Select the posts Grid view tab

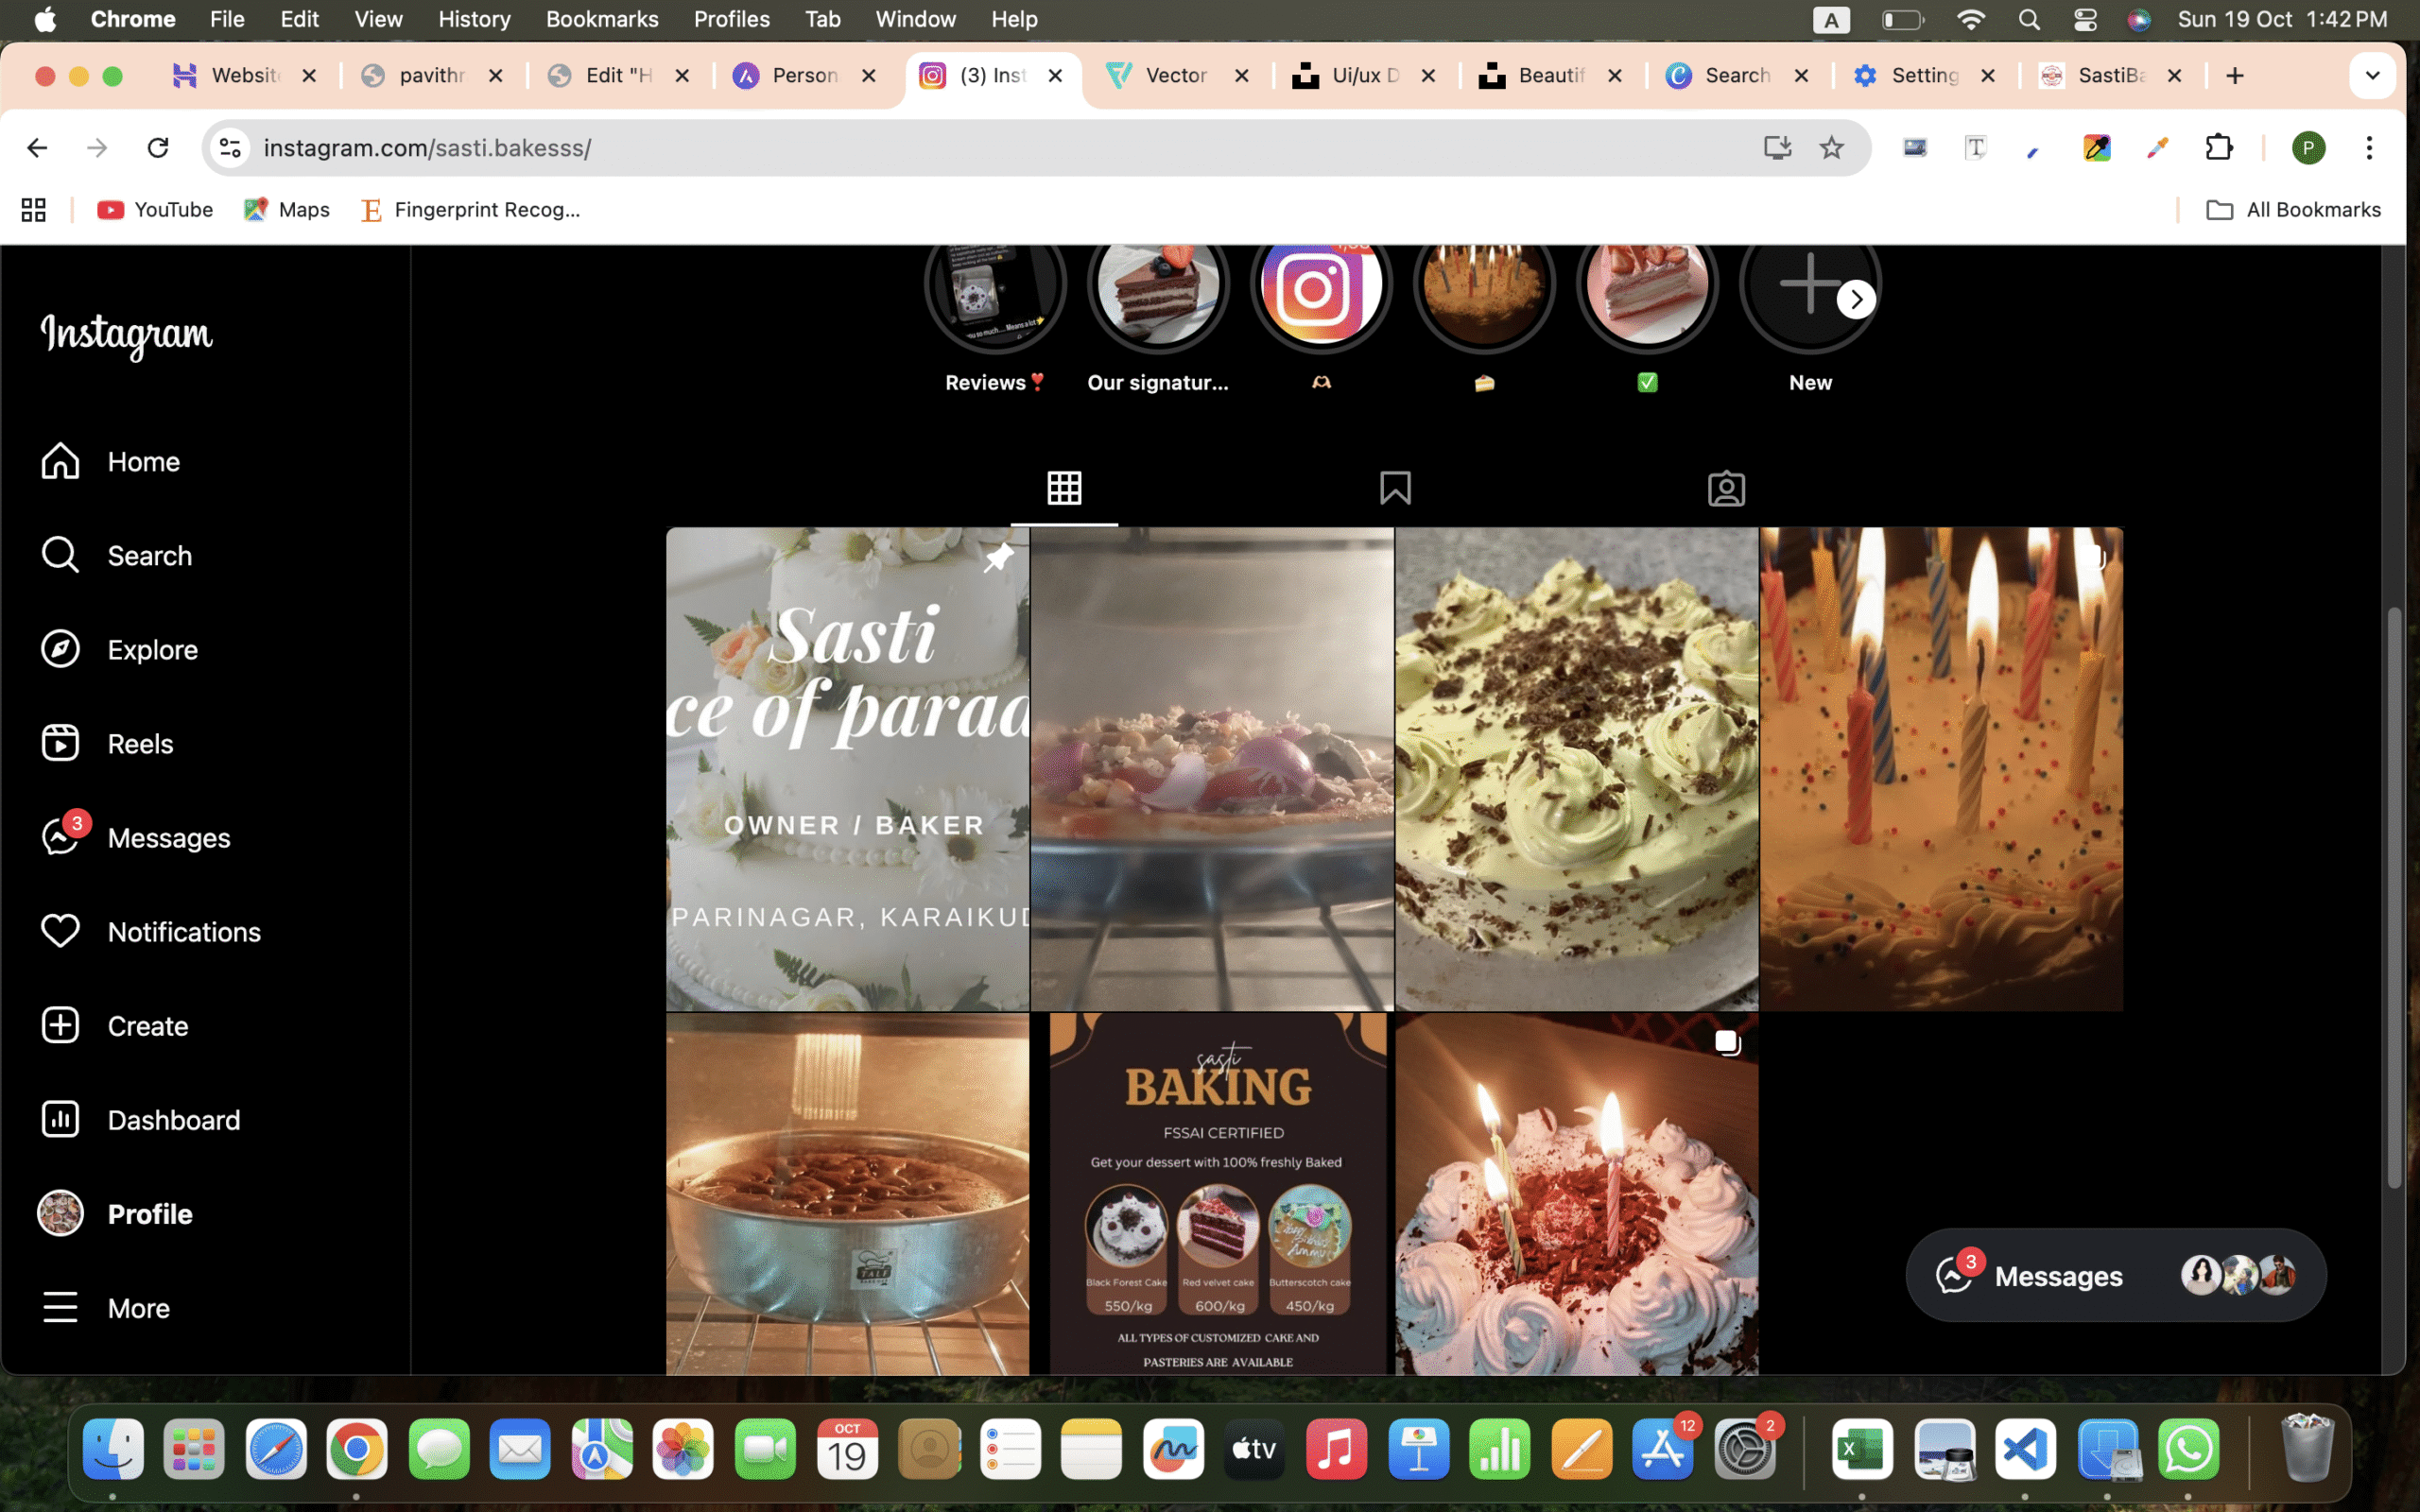click(x=1064, y=489)
